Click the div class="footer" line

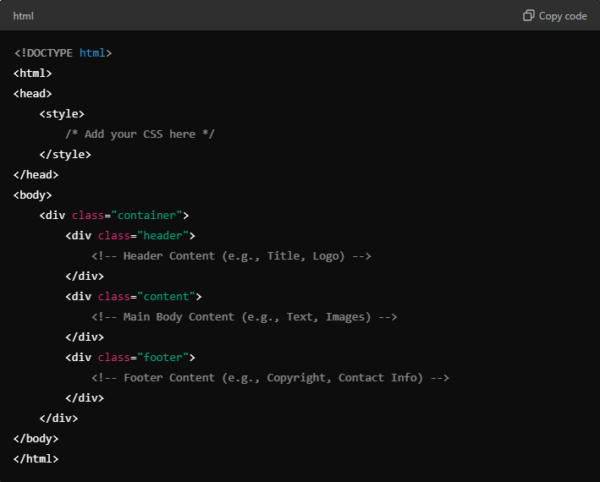point(130,357)
